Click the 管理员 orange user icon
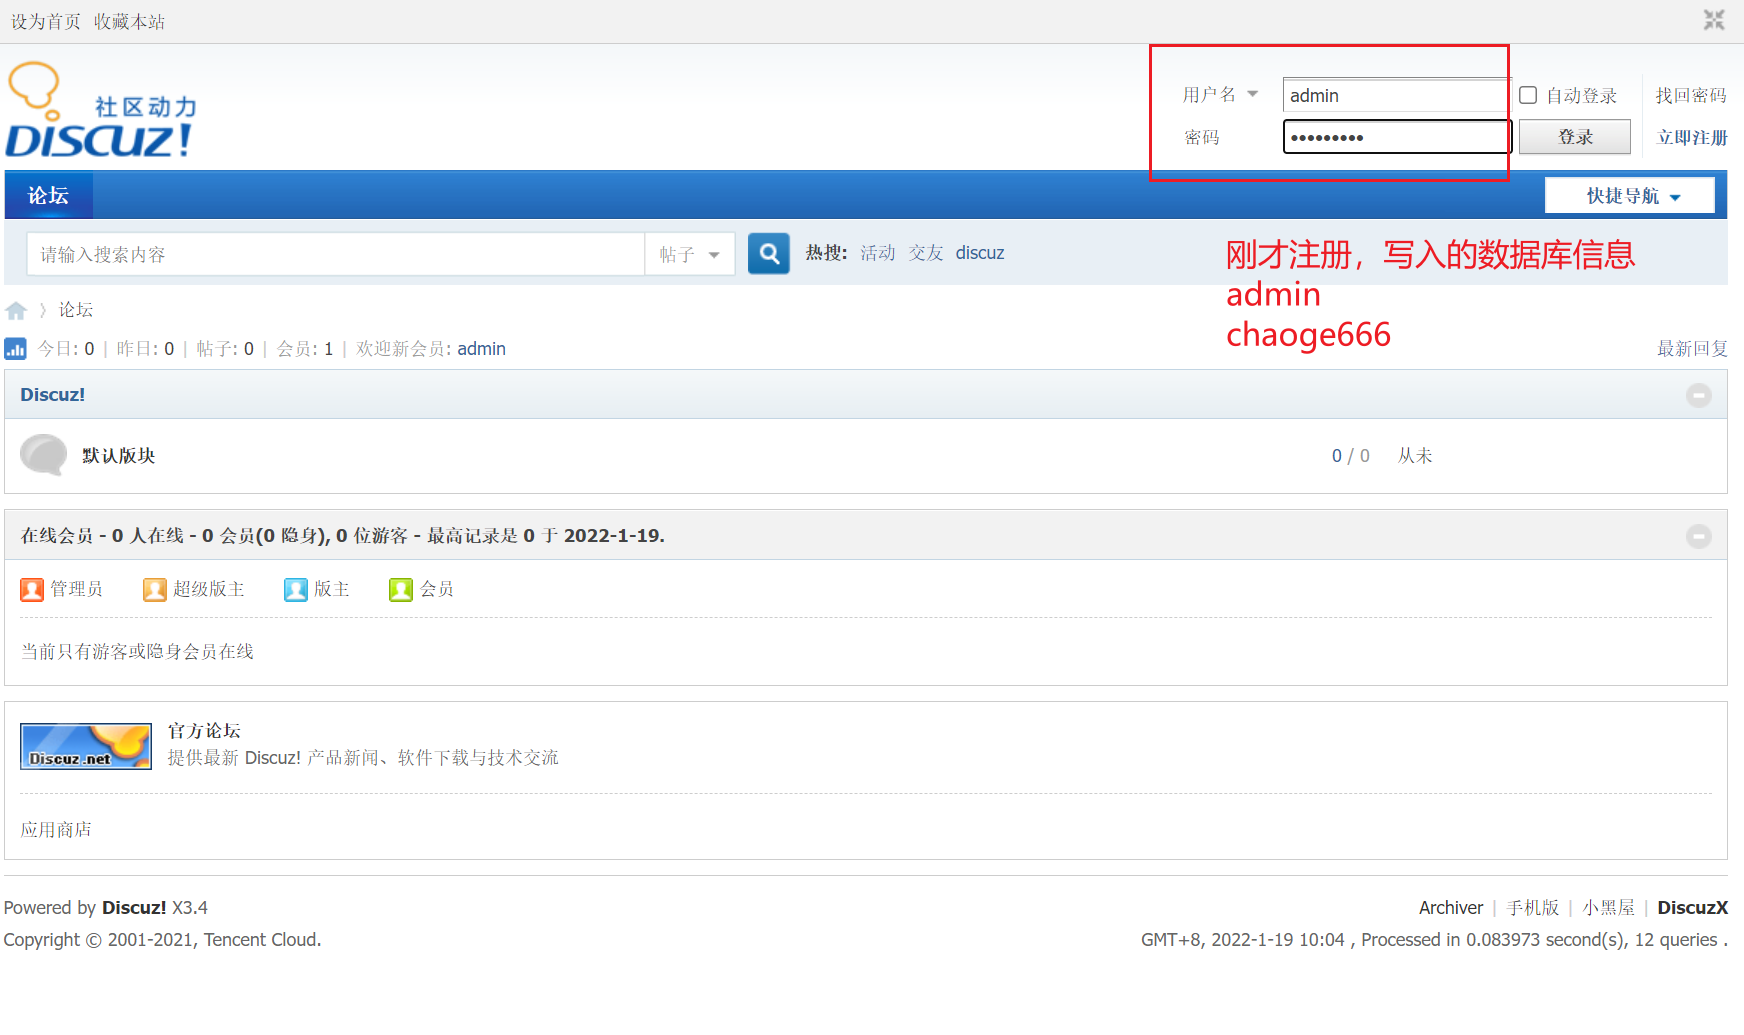This screenshot has height=1035, width=1744. [32, 590]
